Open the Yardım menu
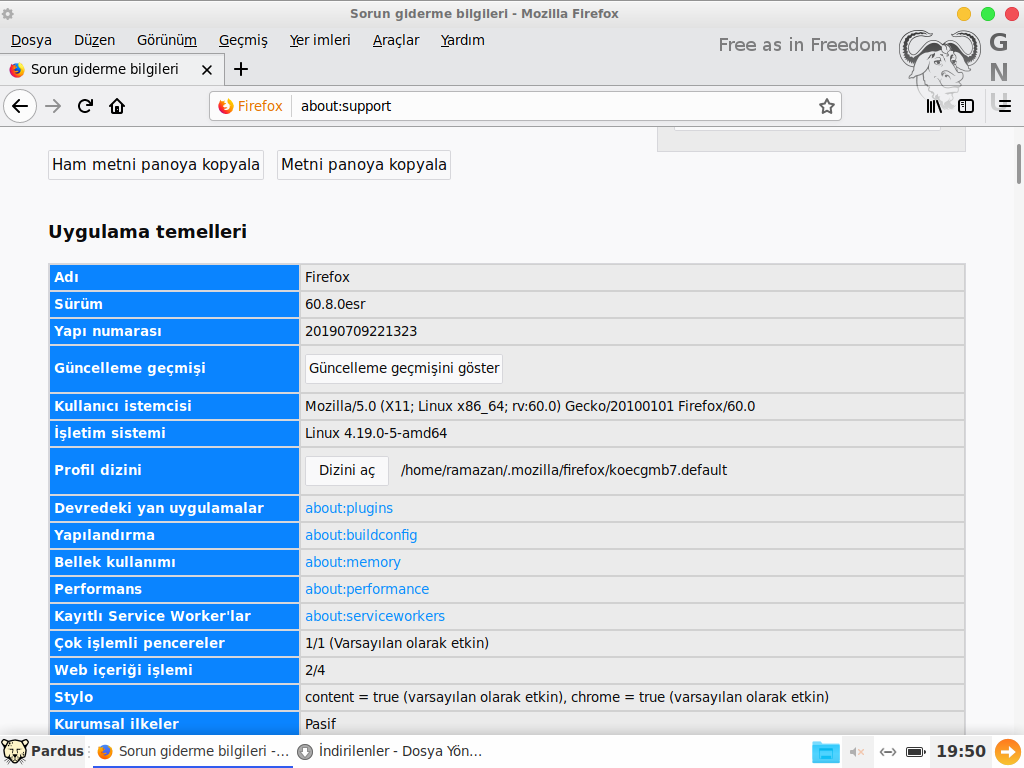 (x=462, y=40)
